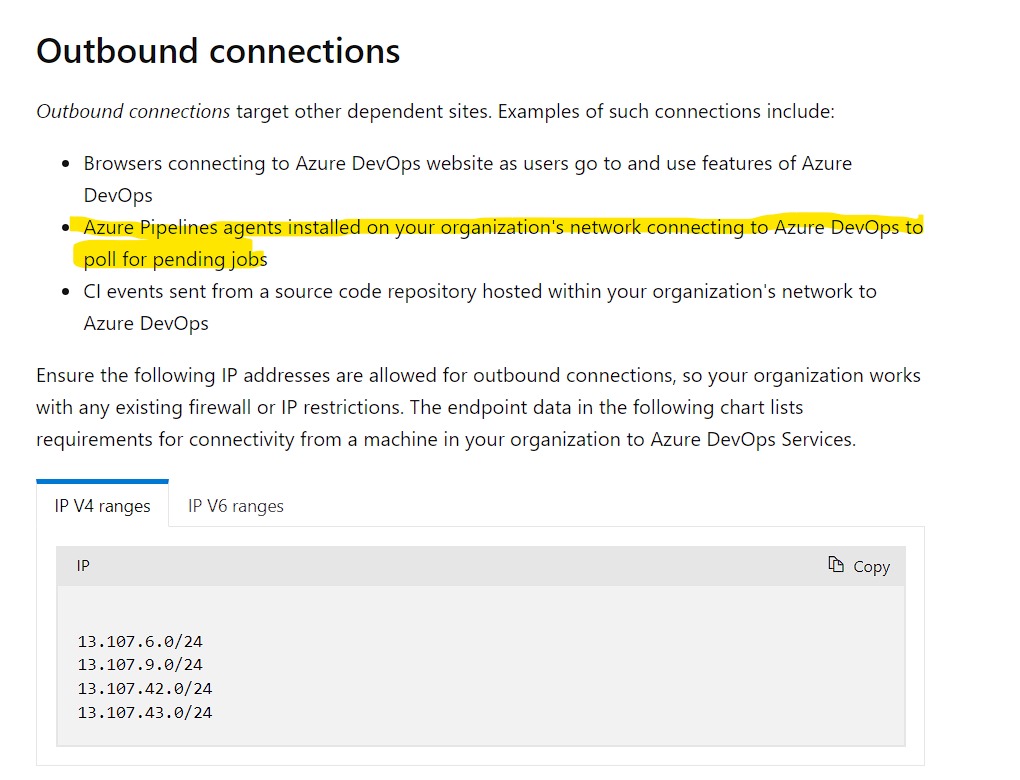Switch to the IP V6 ranges tab
The height and width of the screenshot is (780, 1020).
point(235,505)
